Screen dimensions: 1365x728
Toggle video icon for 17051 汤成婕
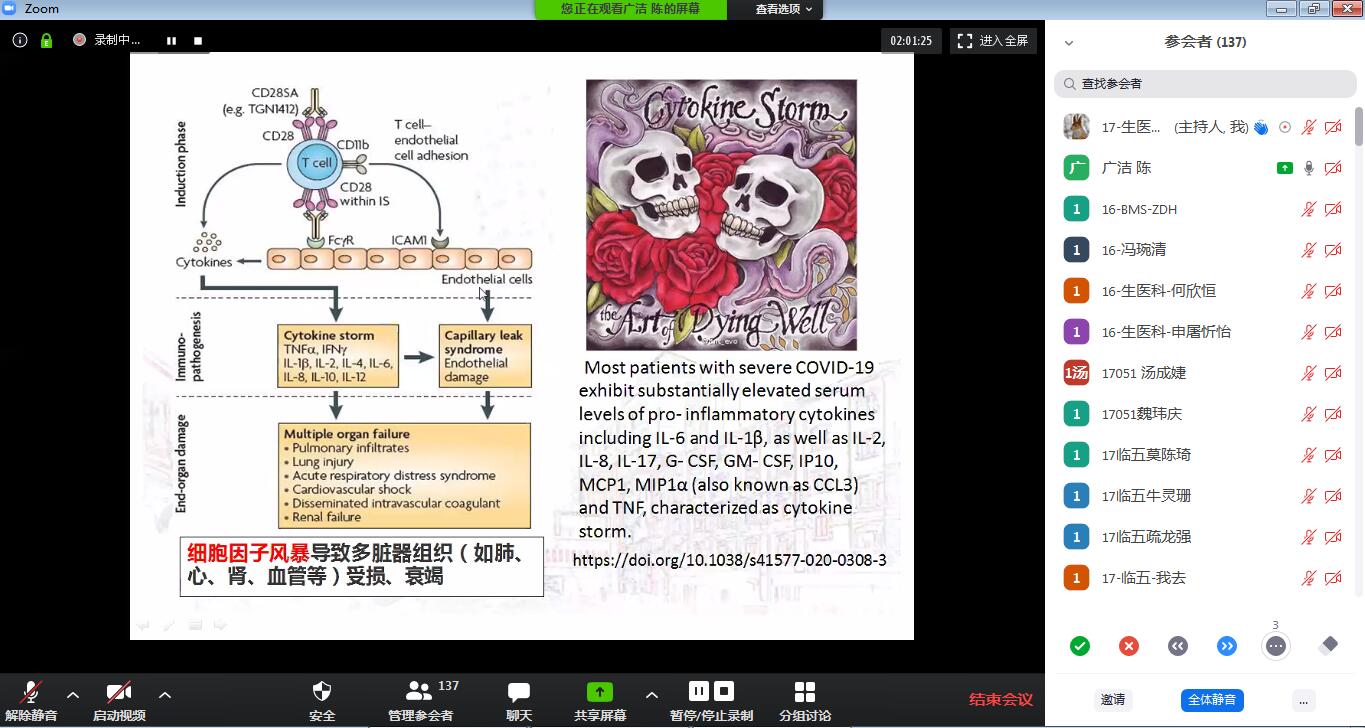pyautogui.click(x=1333, y=373)
